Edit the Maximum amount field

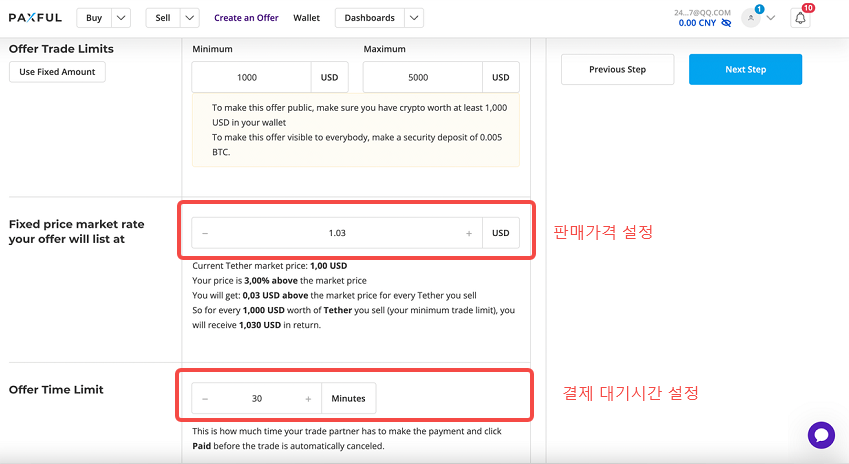pos(422,77)
